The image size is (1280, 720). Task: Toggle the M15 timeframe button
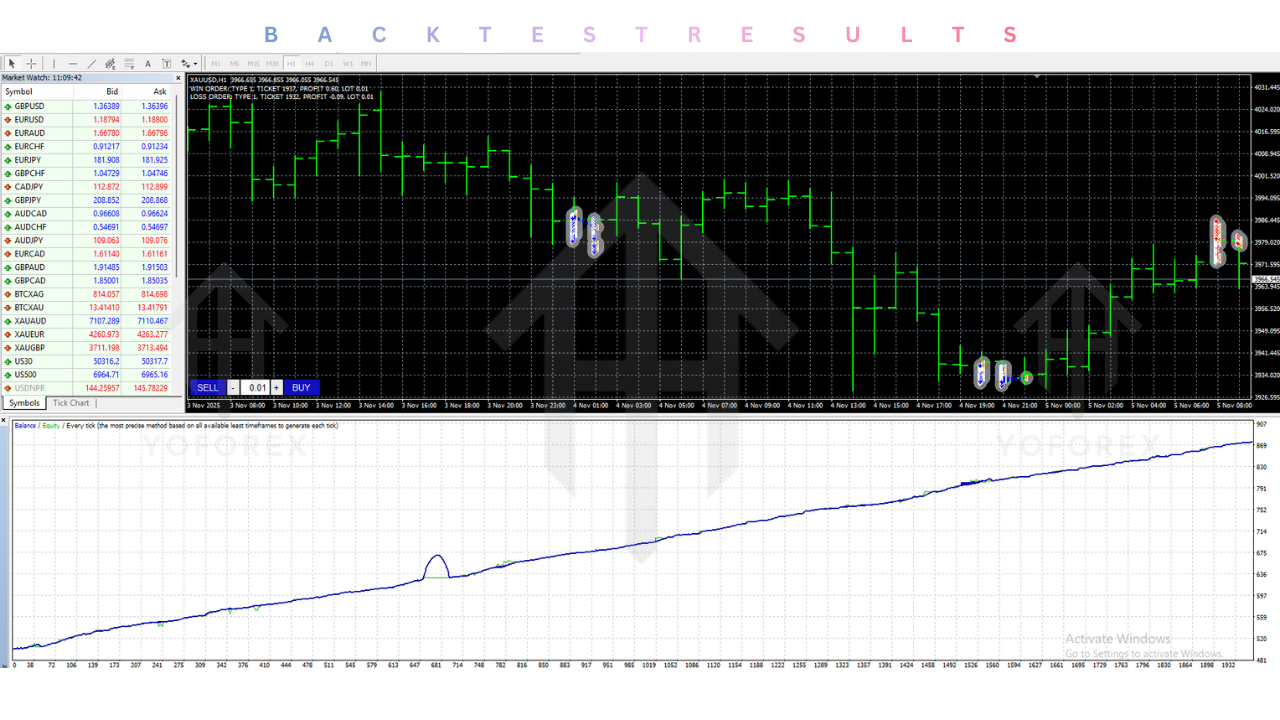pos(254,63)
